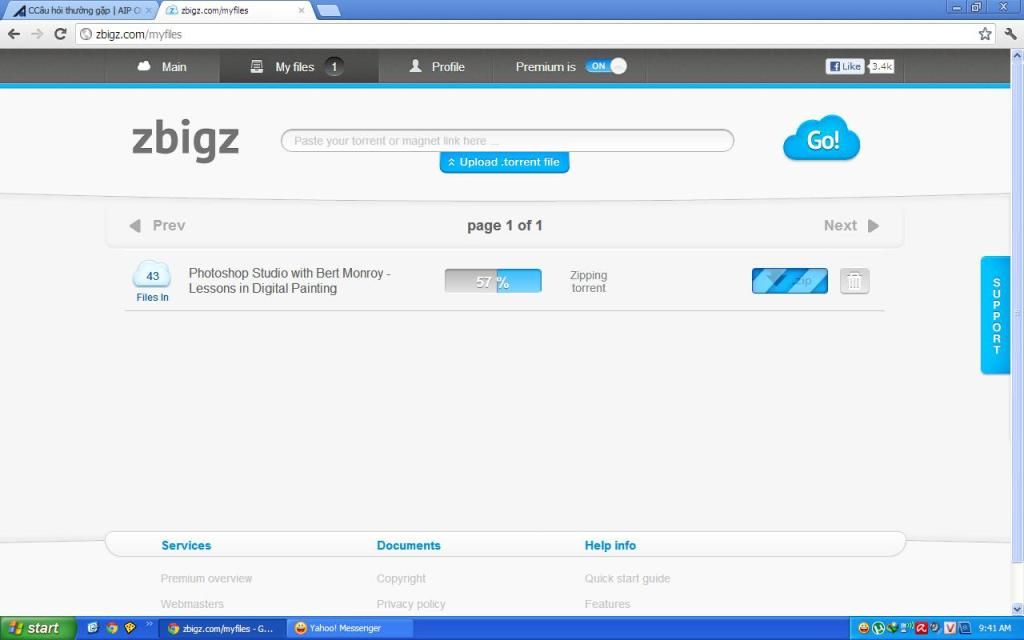
Task: Select the zbigz.com/myfiles browser tab
Action: click(x=236, y=10)
